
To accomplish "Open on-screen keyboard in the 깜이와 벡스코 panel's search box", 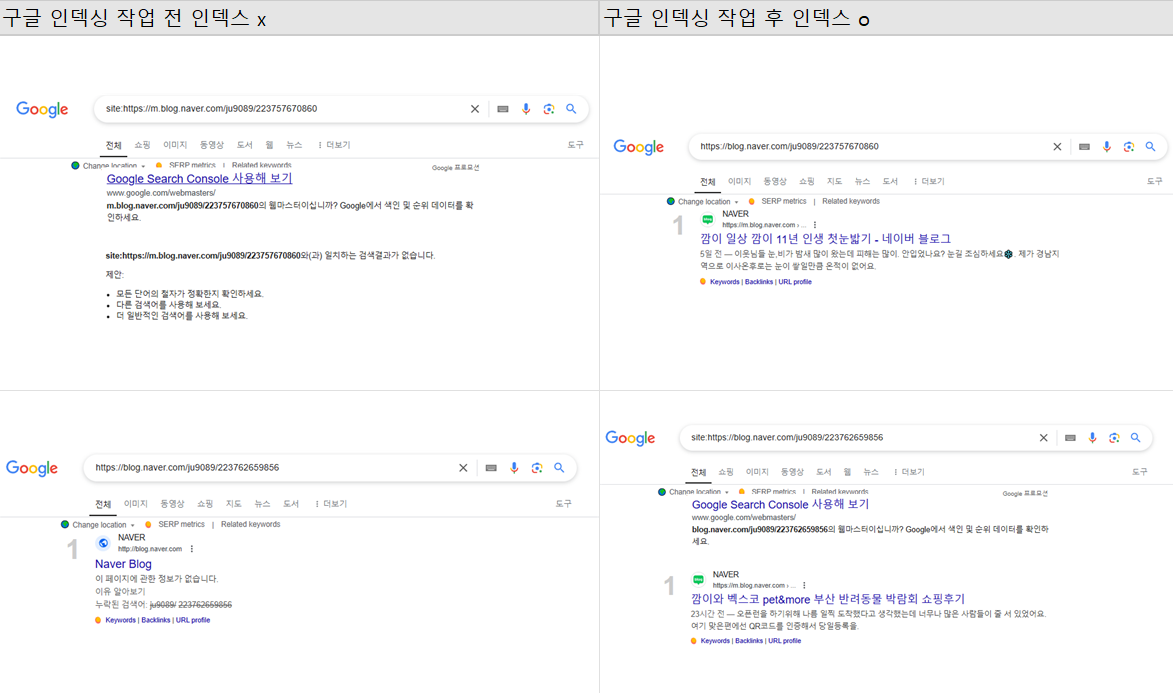I will point(1071,438).
